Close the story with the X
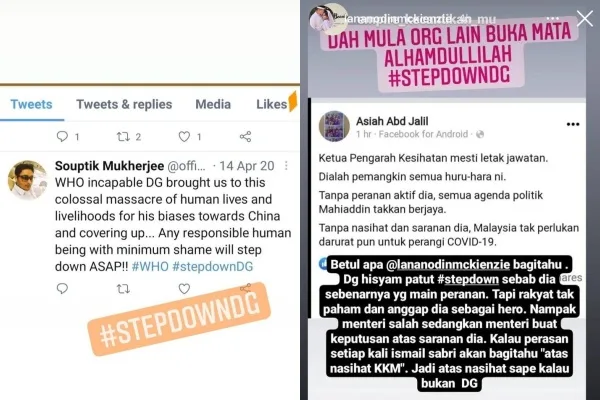This screenshot has height=400, width=600. [x=585, y=18]
